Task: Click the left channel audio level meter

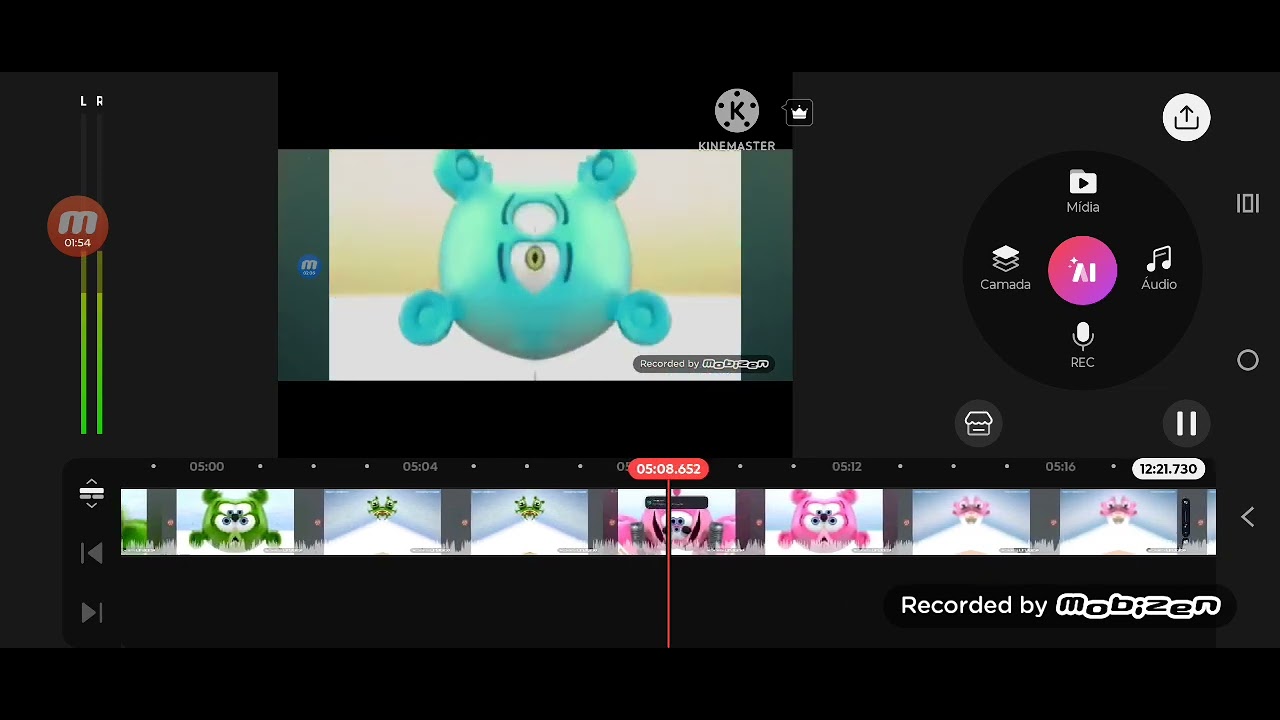Action: coord(84,272)
